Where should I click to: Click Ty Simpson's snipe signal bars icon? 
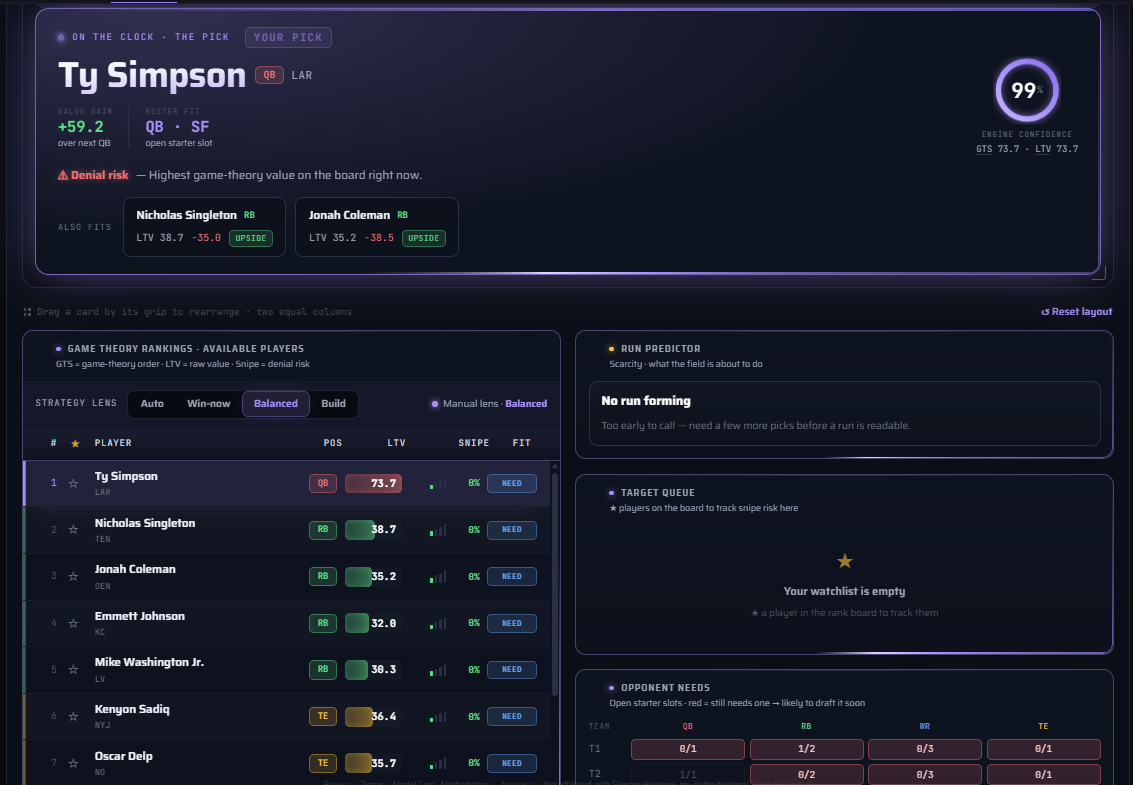click(x=438, y=484)
